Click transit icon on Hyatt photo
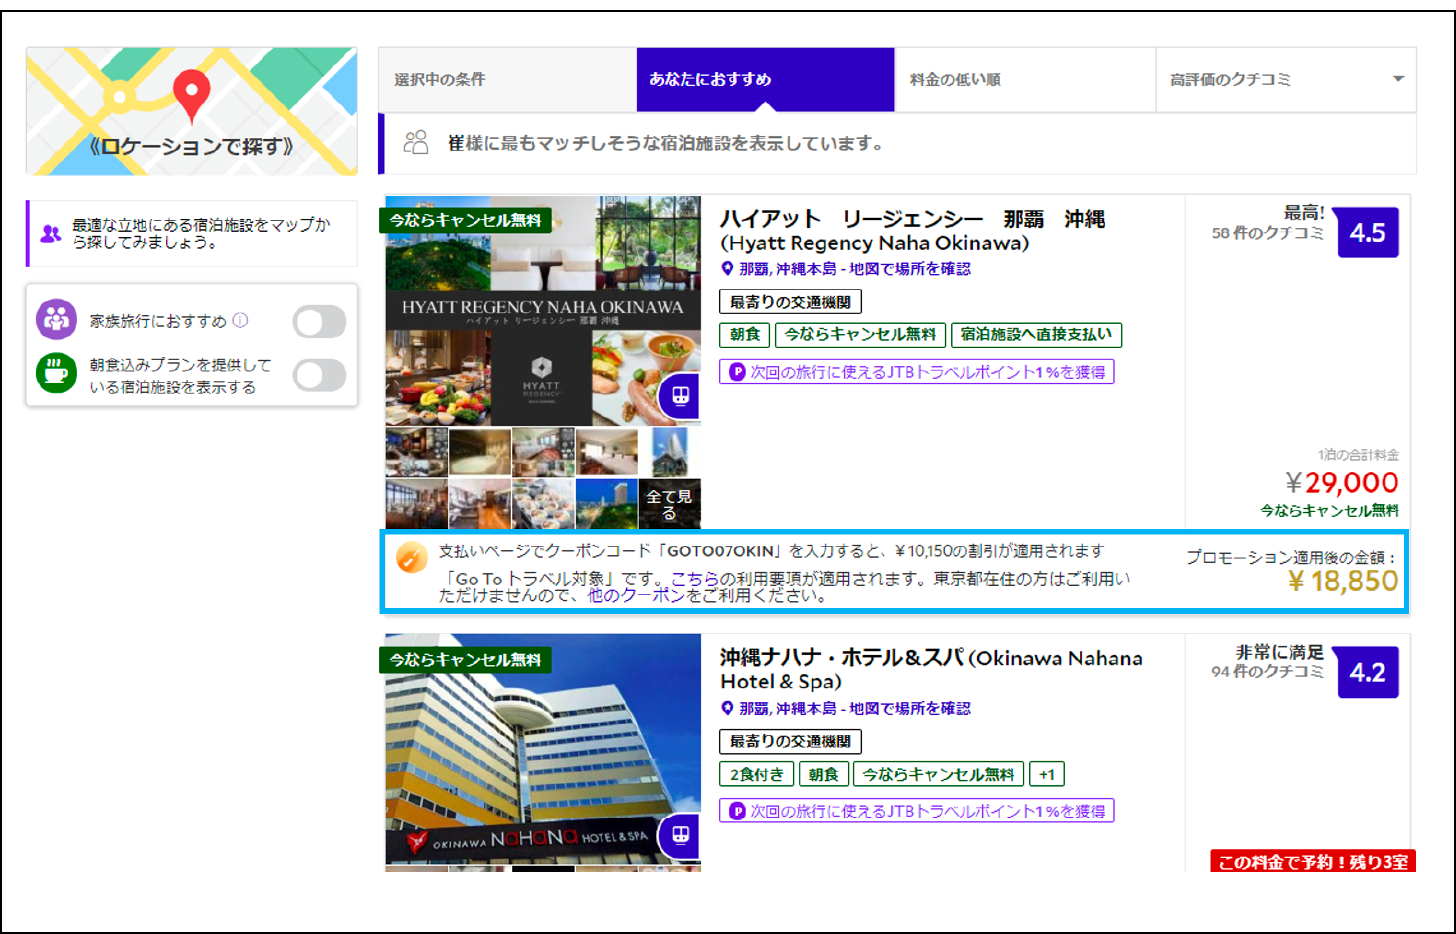The width and height of the screenshot is (1456, 934). click(x=680, y=396)
